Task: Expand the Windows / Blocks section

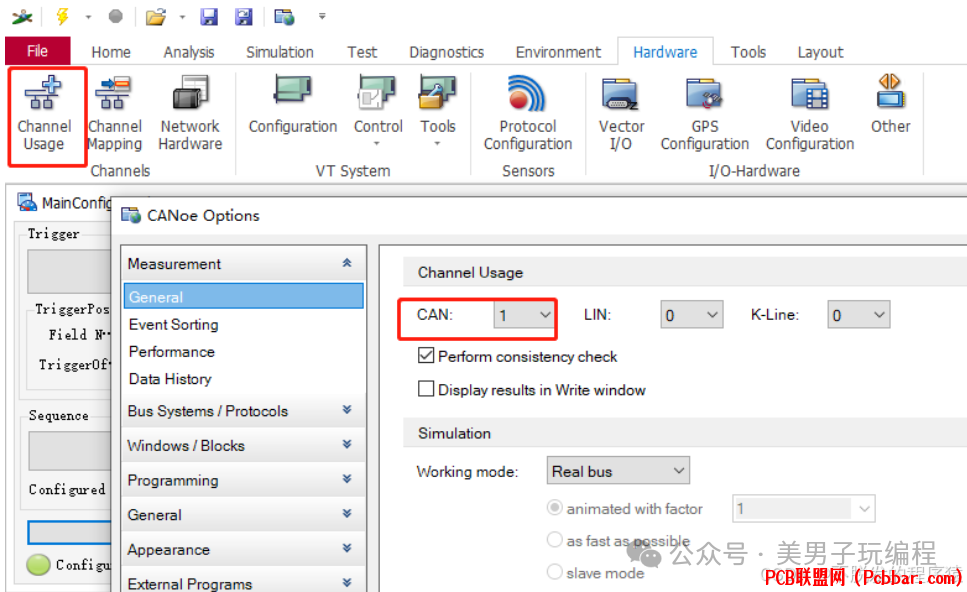Action: (347, 445)
